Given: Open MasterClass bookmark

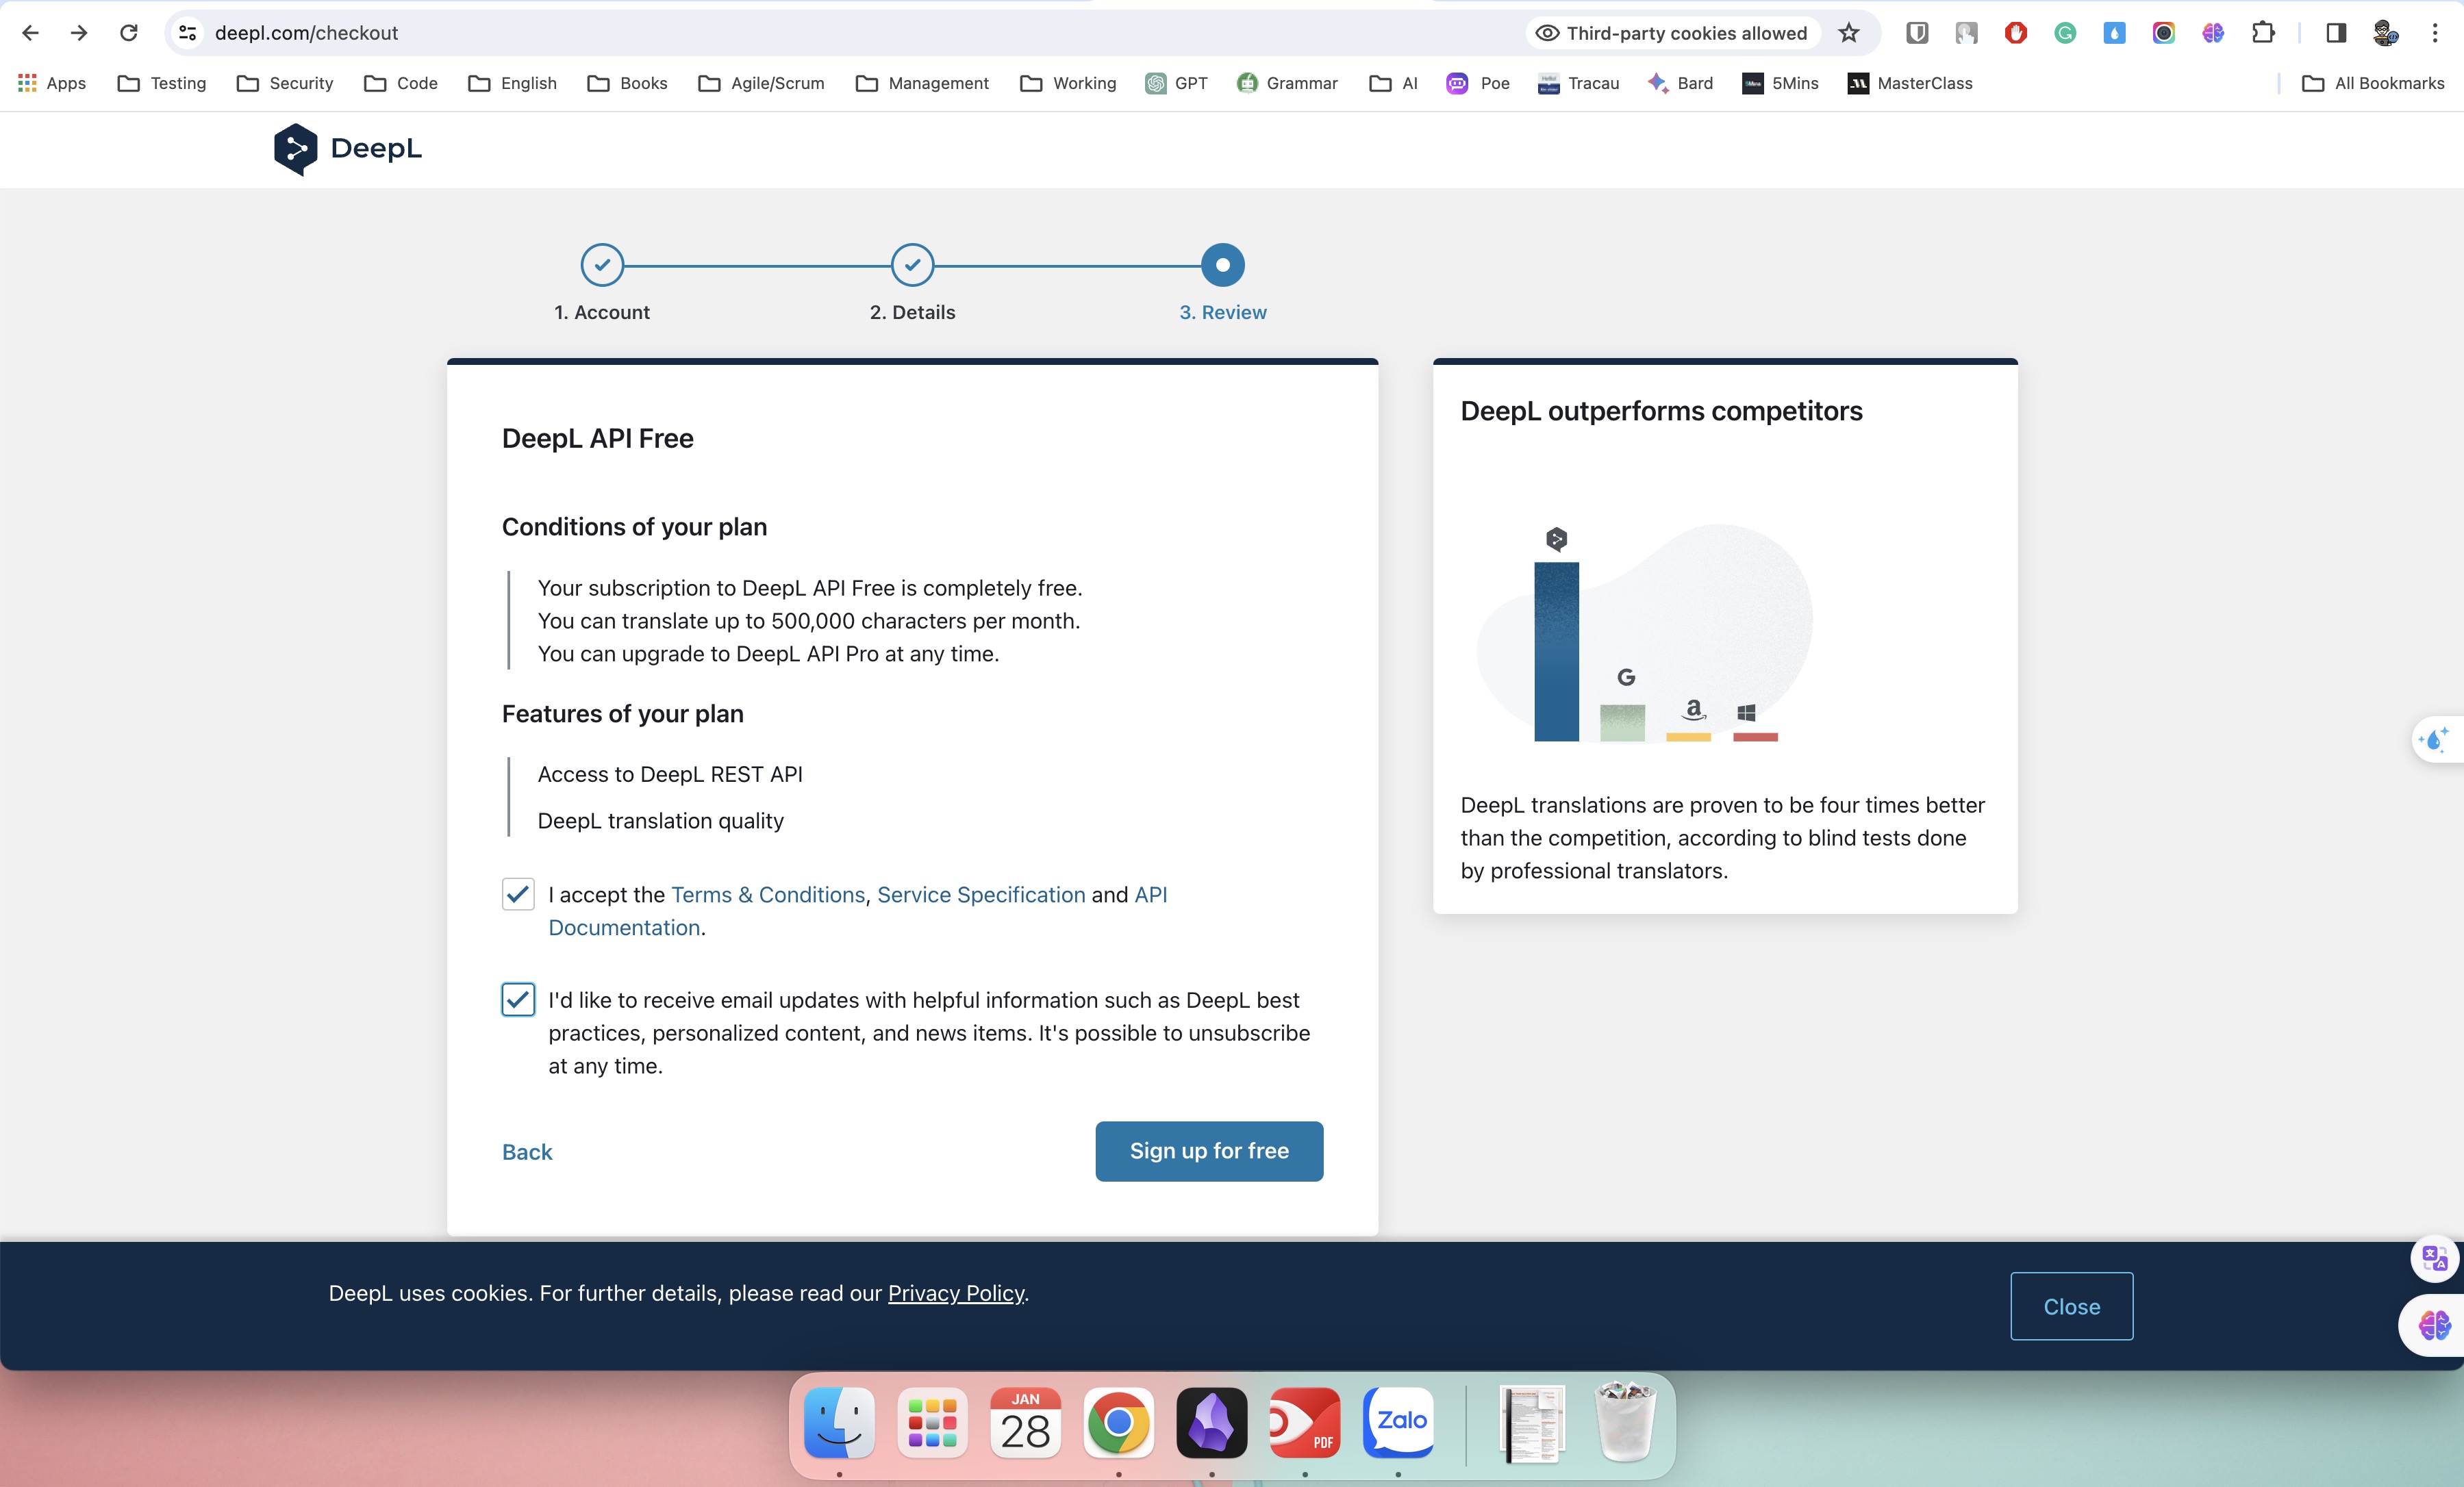Looking at the screenshot, I should (x=1910, y=83).
